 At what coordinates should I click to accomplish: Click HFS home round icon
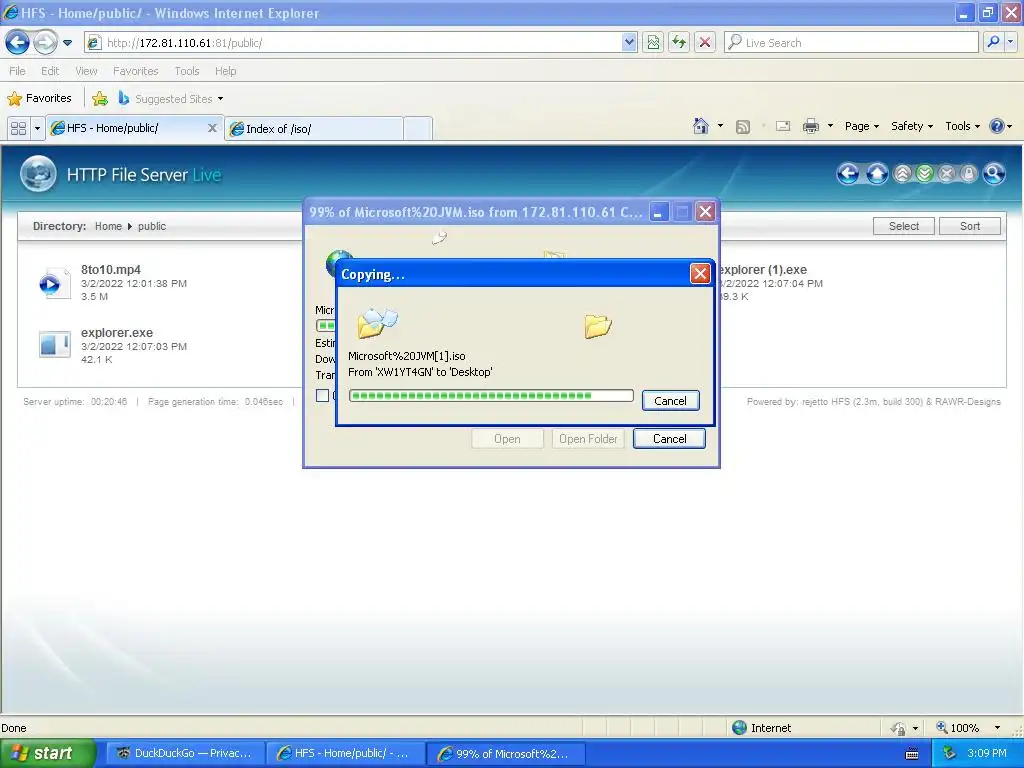[877, 174]
